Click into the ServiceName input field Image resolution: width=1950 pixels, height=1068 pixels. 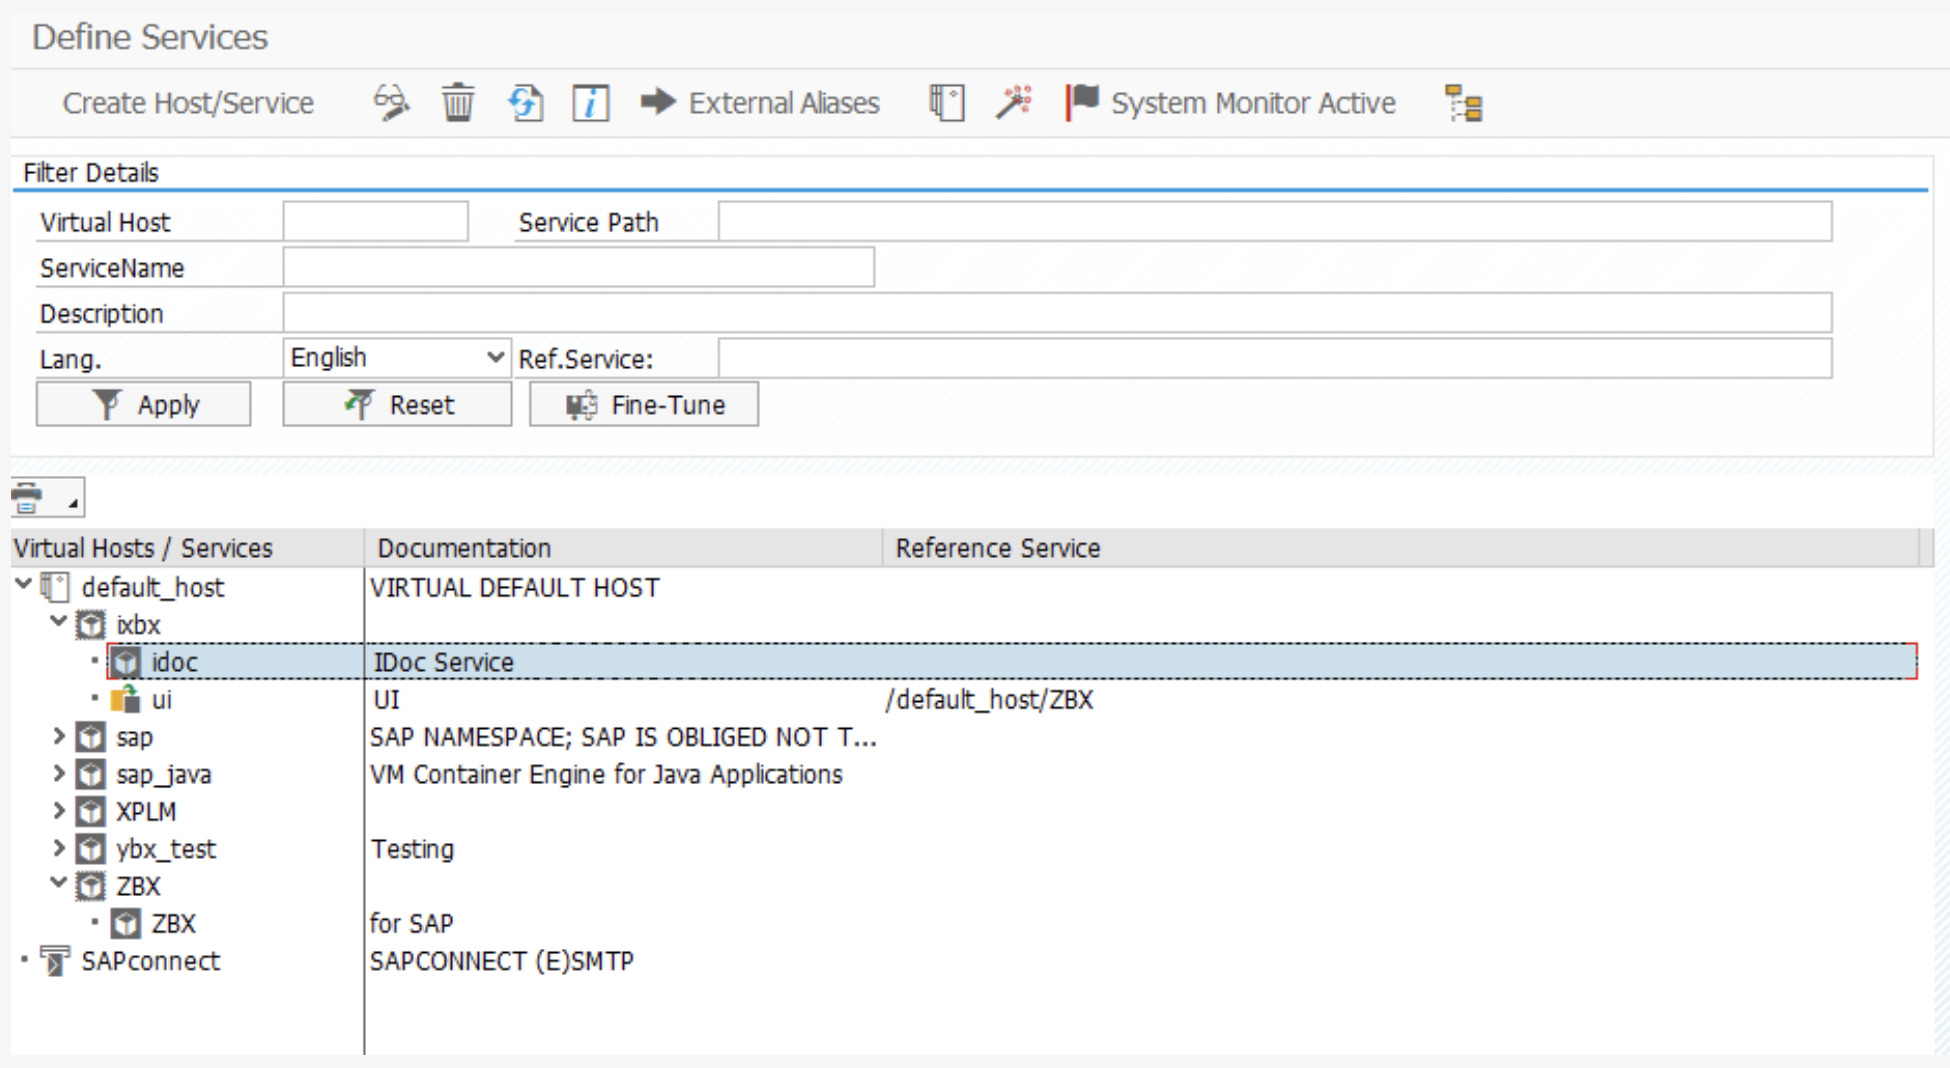[578, 268]
